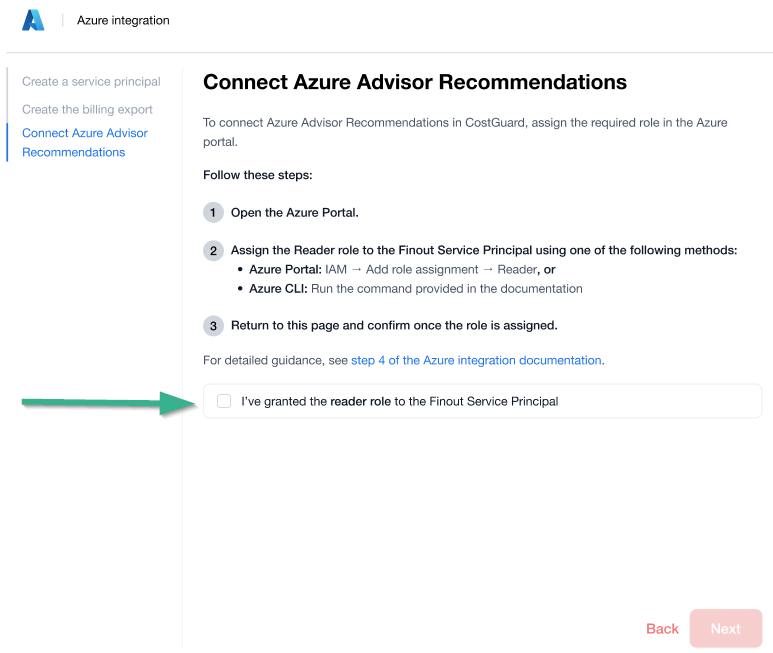Click the Azure integration header title
This screenshot has width=773, height=653.
pyautogui.click(x=123, y=20)
